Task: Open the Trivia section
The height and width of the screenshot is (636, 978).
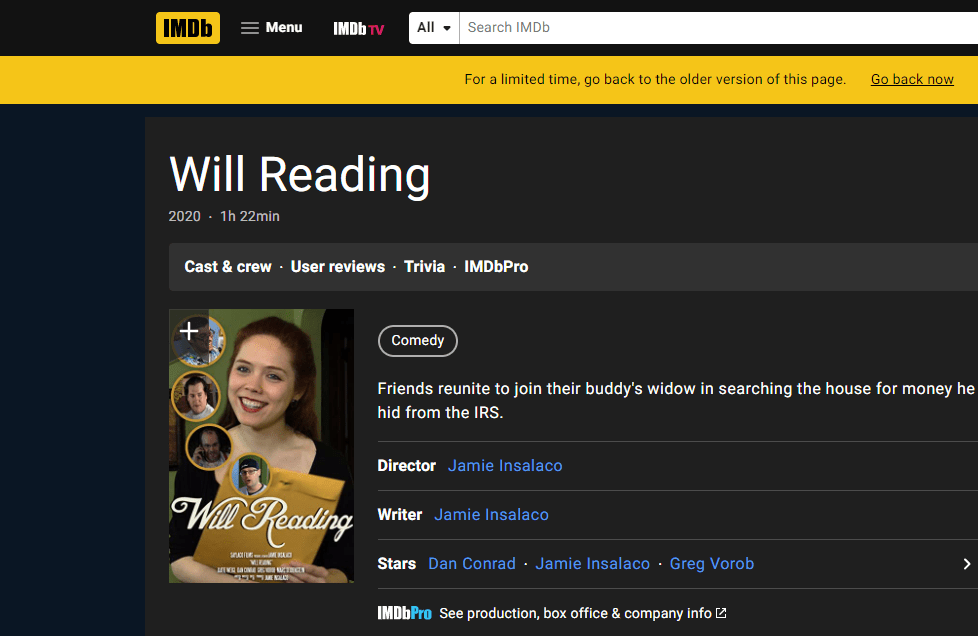Action: (424, 266)
